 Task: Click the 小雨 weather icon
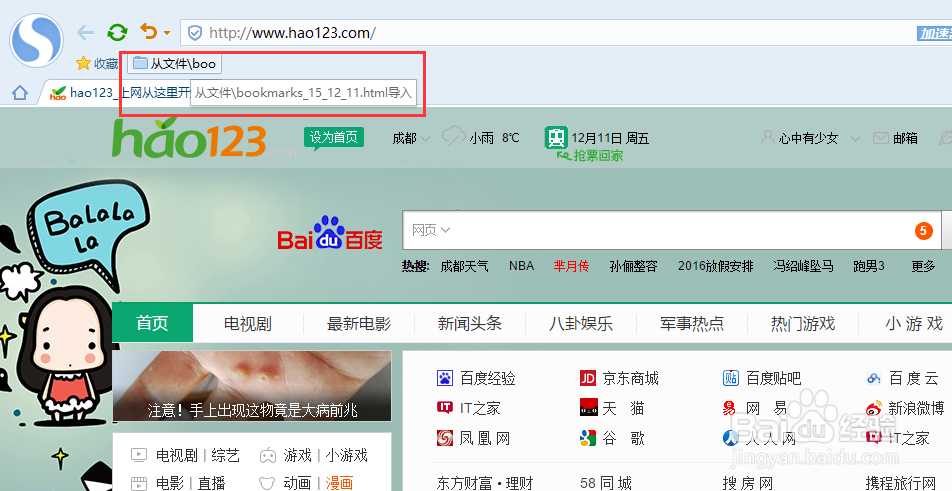[x=454, y=136]
